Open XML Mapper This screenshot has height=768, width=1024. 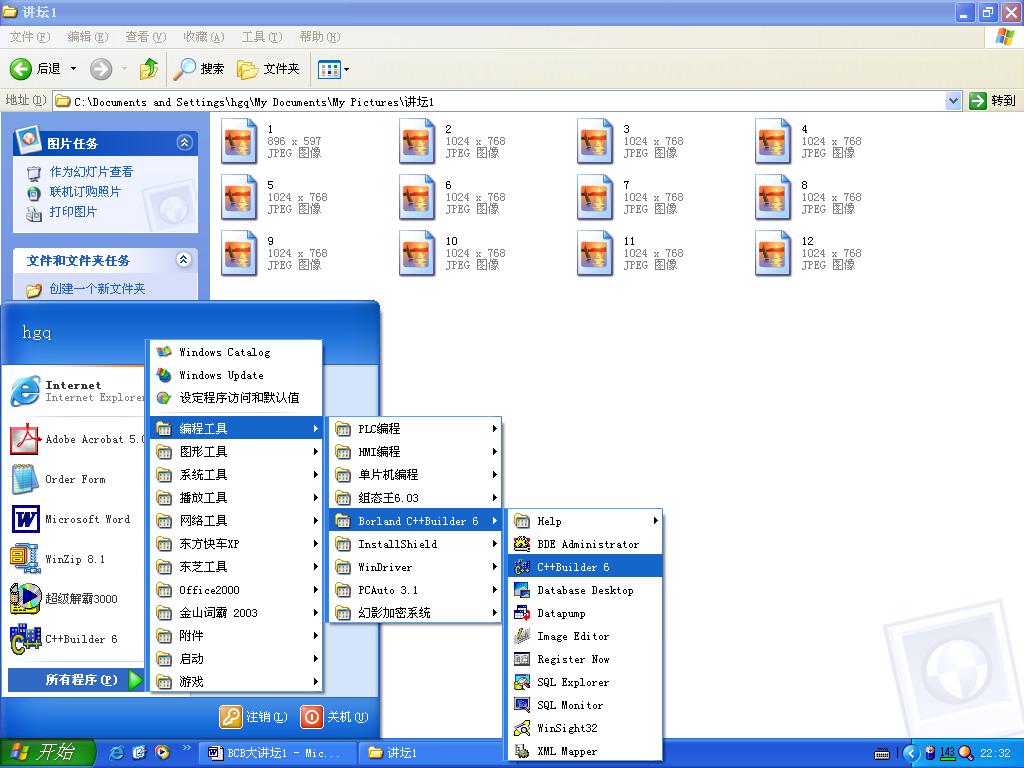(584, 751)
